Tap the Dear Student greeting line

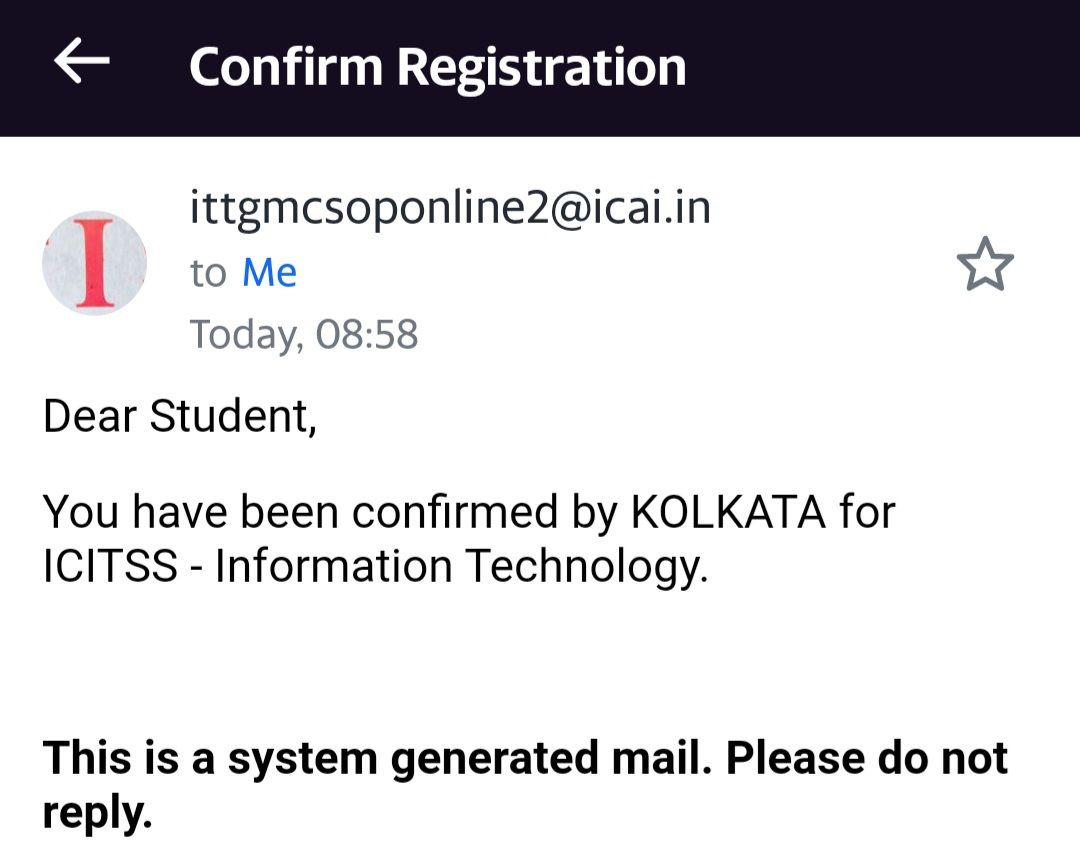[180, 416]
